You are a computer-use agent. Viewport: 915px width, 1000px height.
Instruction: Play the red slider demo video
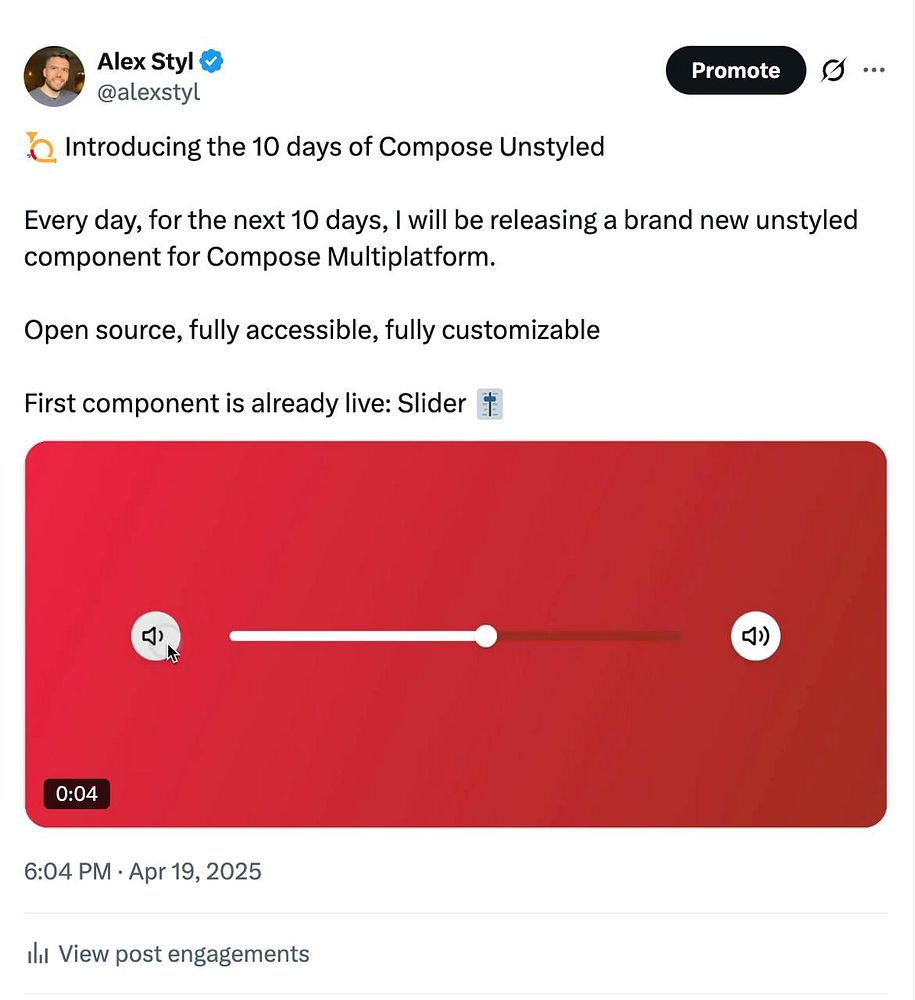455,520
